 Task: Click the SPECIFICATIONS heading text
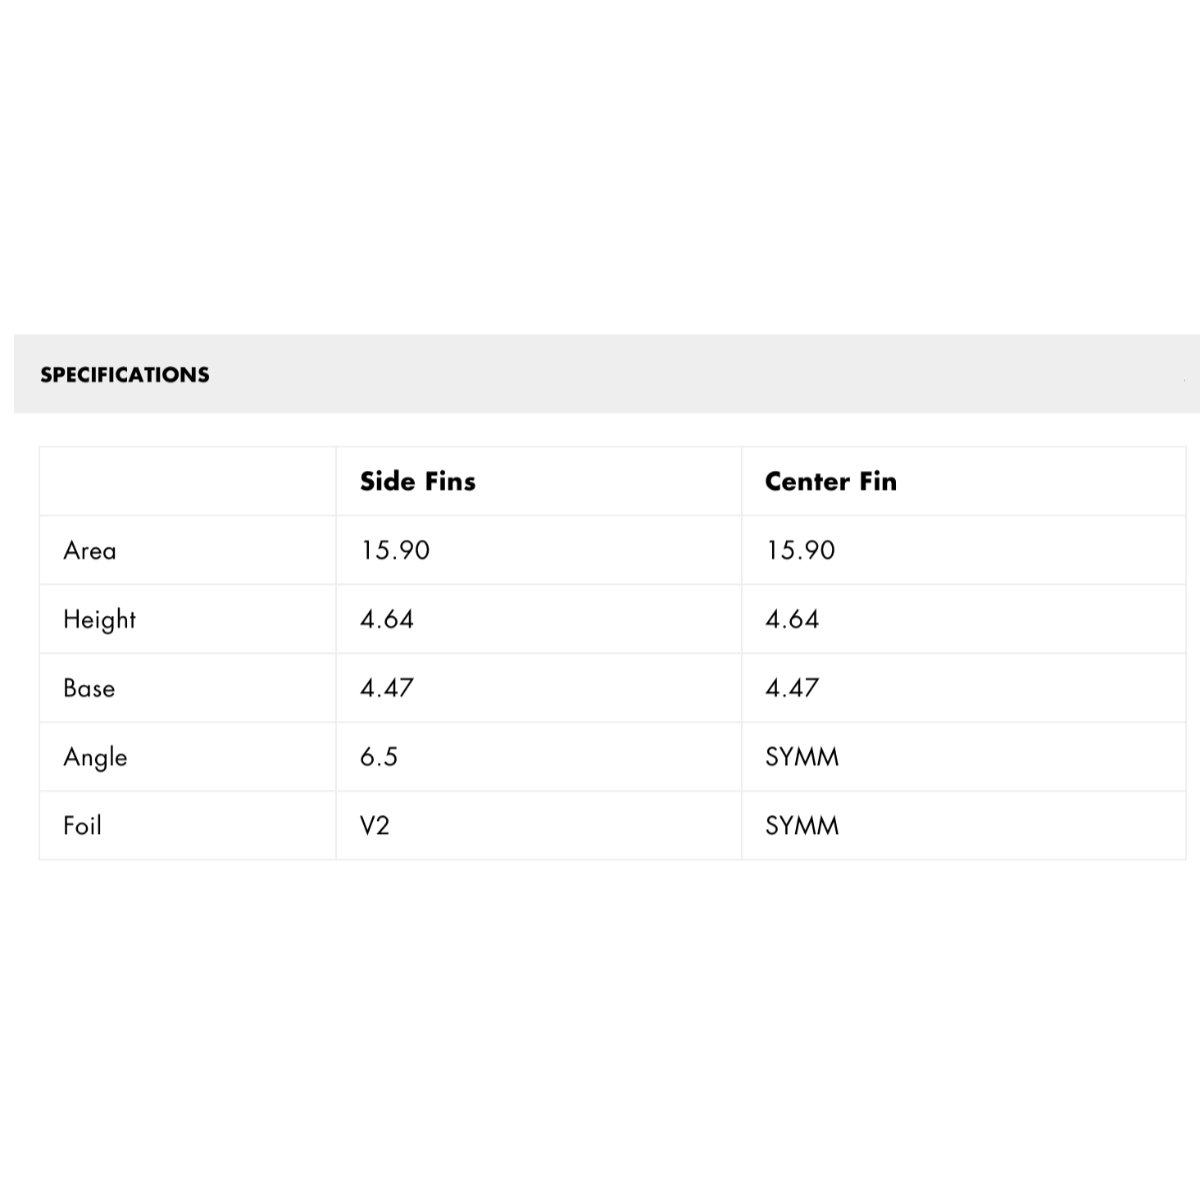tap(125, 375)
